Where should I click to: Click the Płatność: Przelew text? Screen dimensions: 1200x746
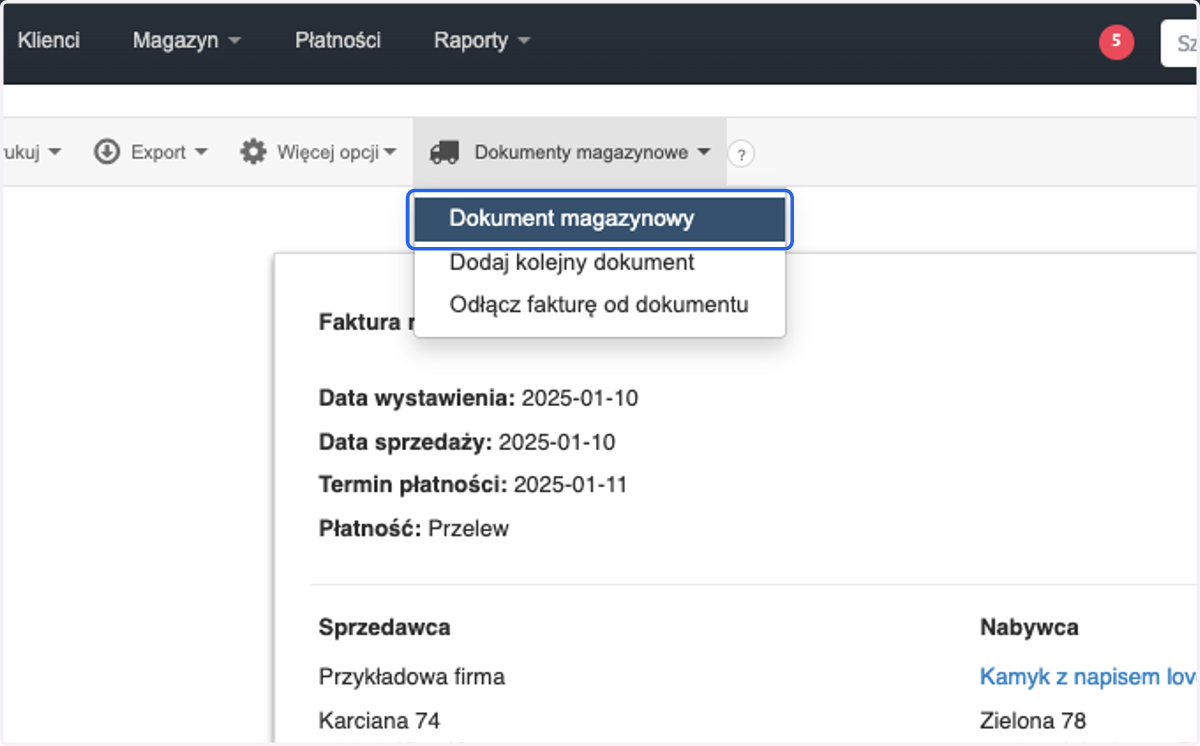(414, 529)
